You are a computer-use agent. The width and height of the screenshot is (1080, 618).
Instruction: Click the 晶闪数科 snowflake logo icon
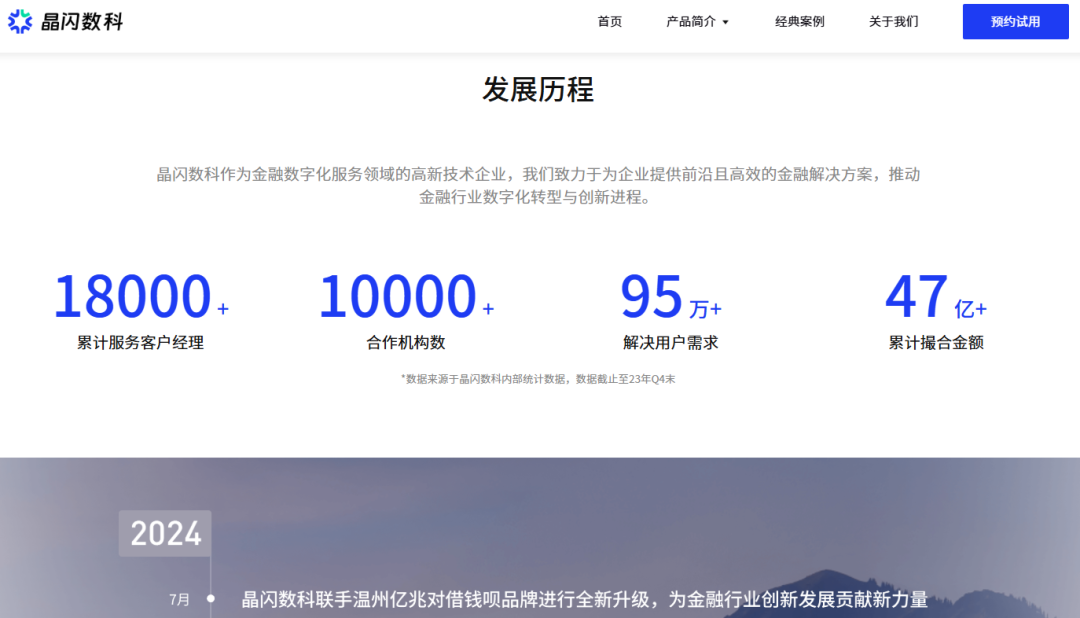pyautogui.click(x=20, y=21)
